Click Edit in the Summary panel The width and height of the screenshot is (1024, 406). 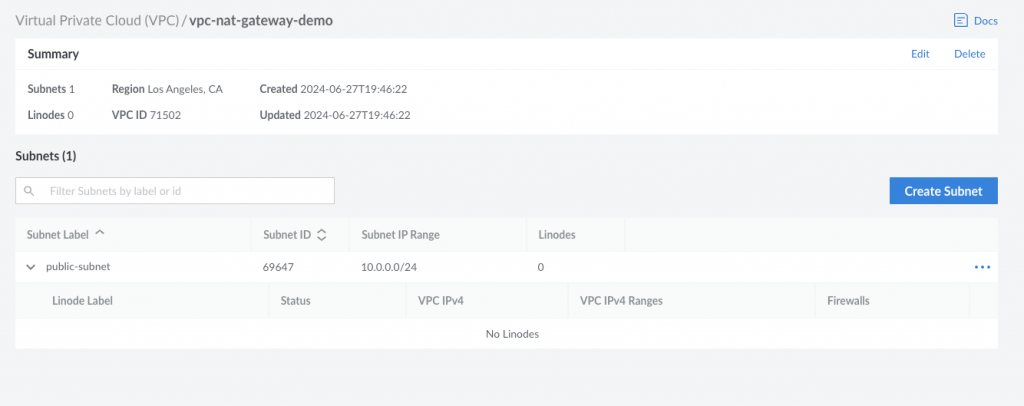tap(920, 54)
